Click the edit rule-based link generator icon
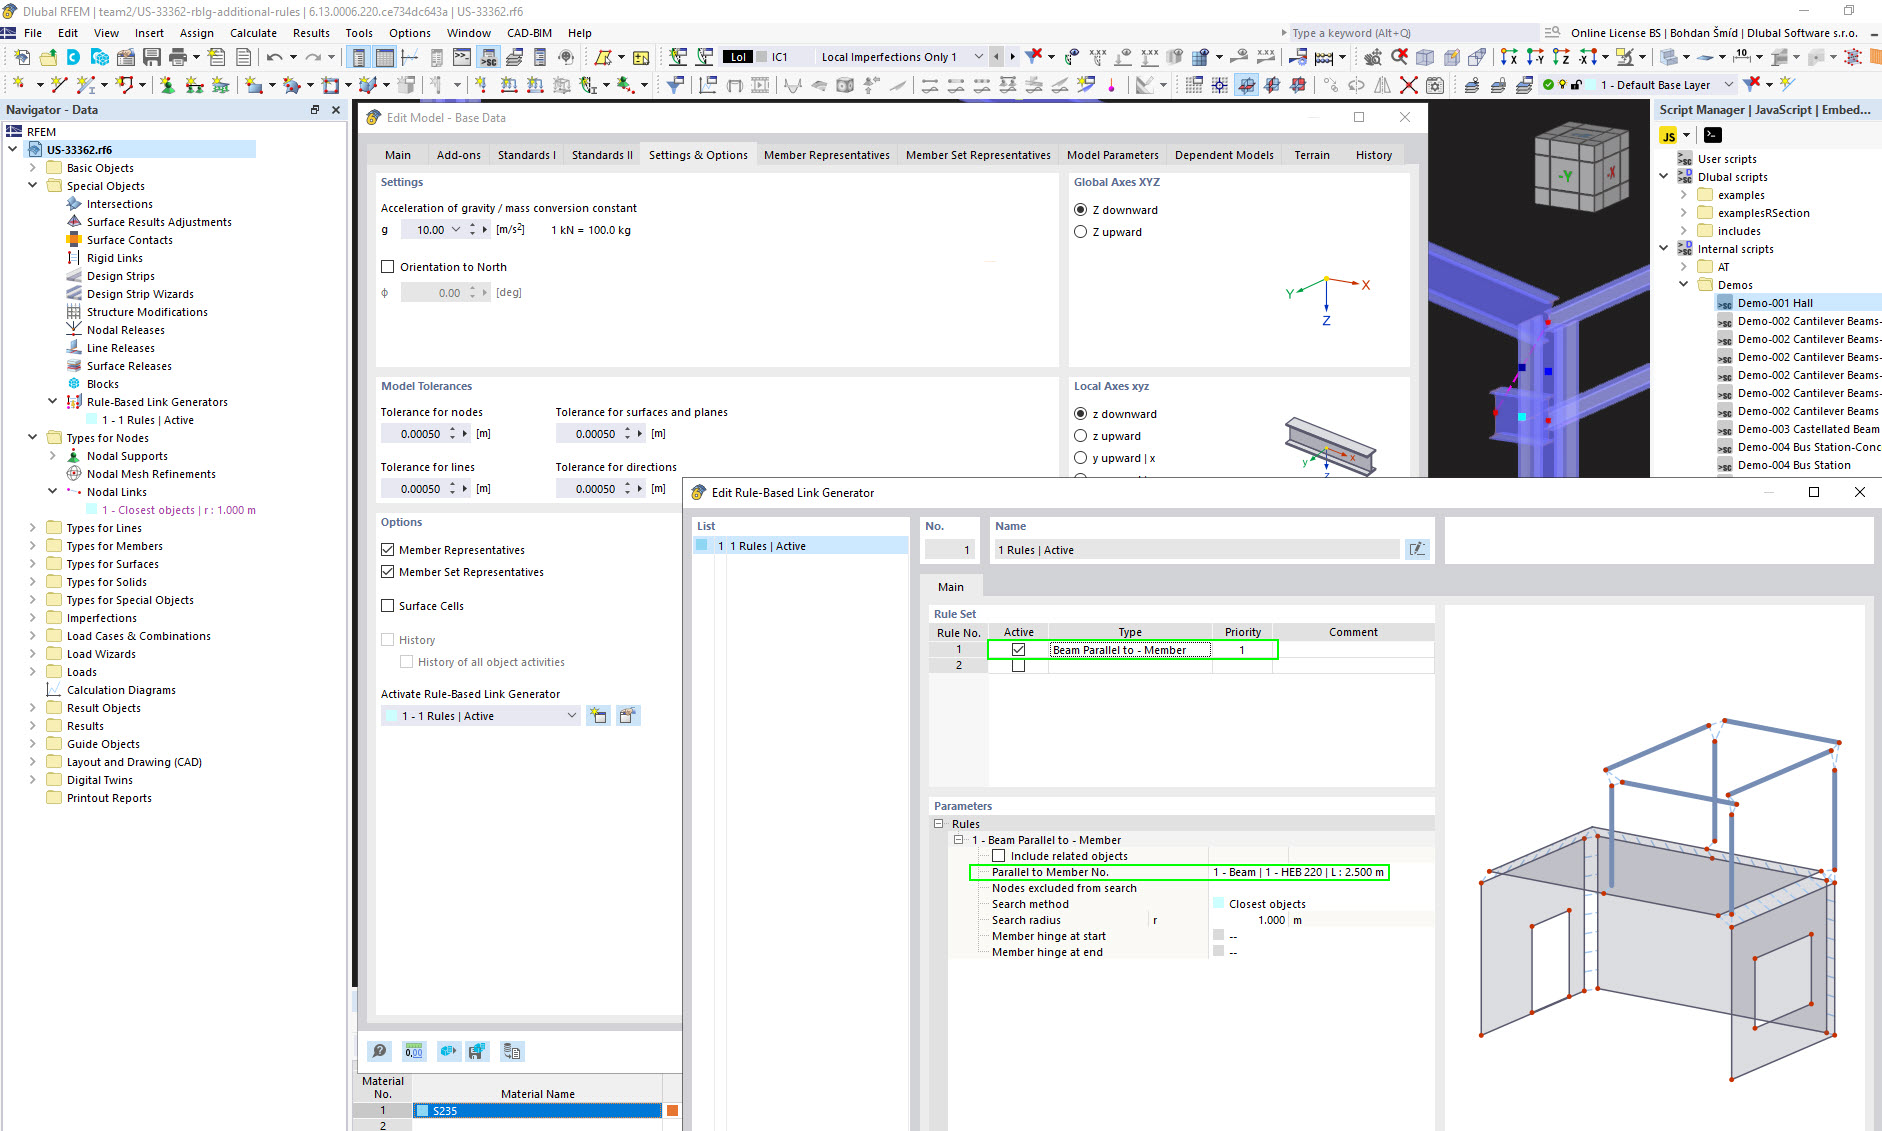The height and width of the screenshot is (1131, 1882). click(x=628, y=715)
